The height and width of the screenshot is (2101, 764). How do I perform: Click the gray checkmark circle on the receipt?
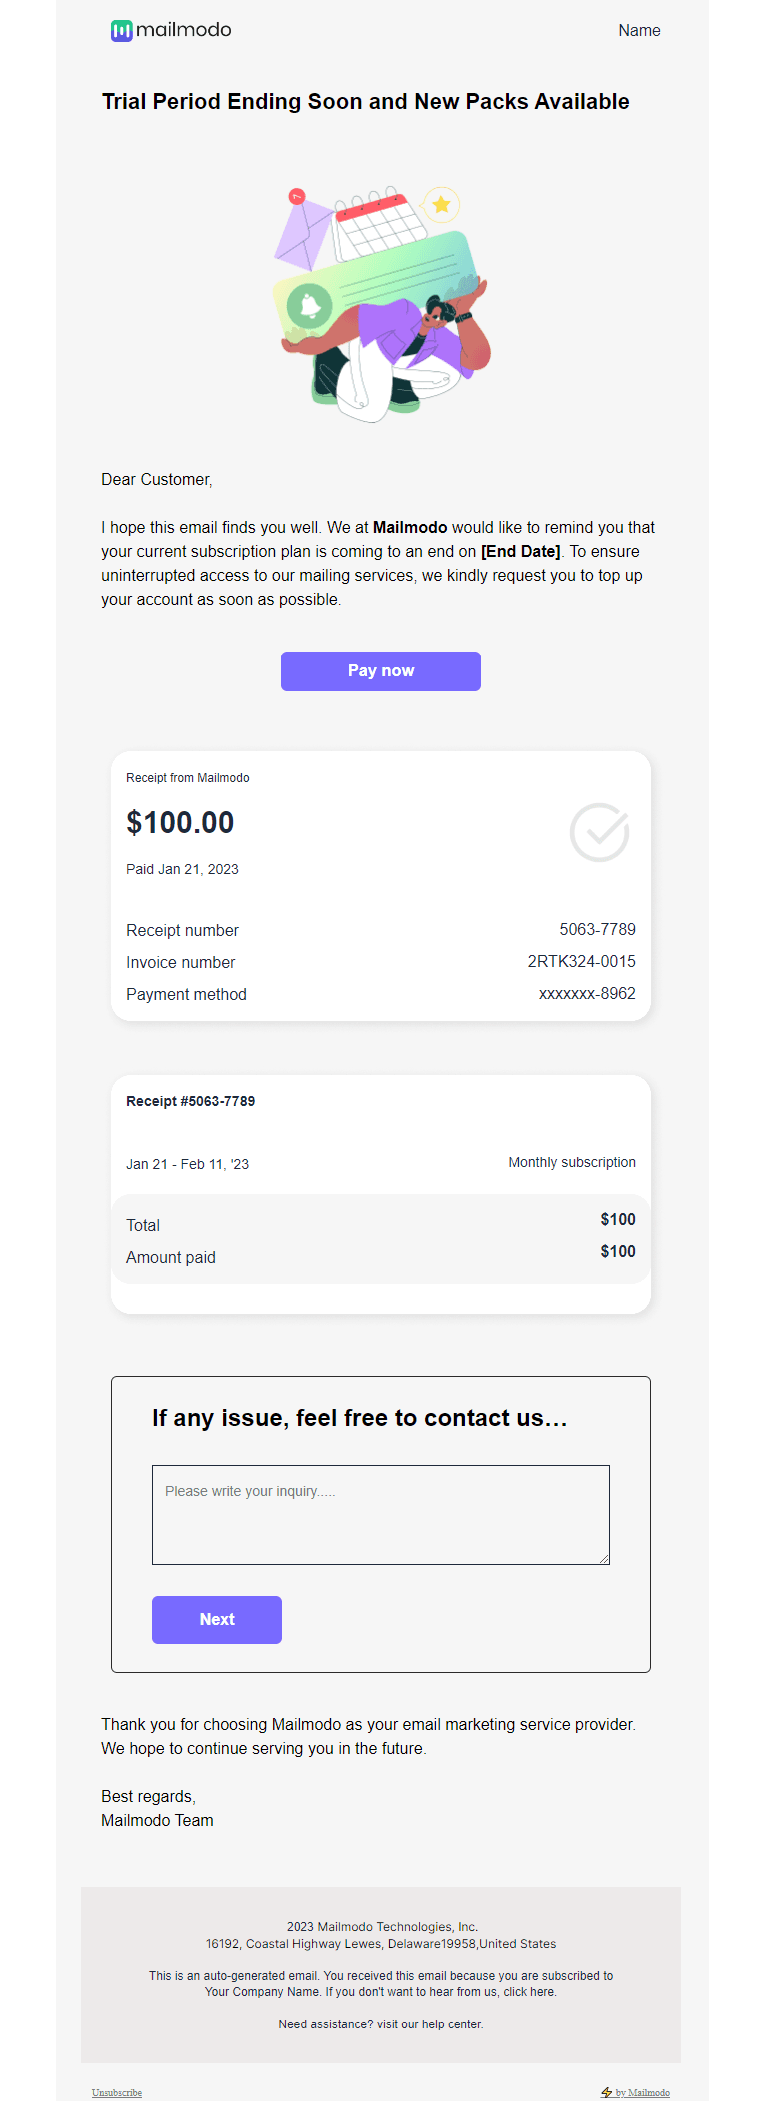point(599,833)
